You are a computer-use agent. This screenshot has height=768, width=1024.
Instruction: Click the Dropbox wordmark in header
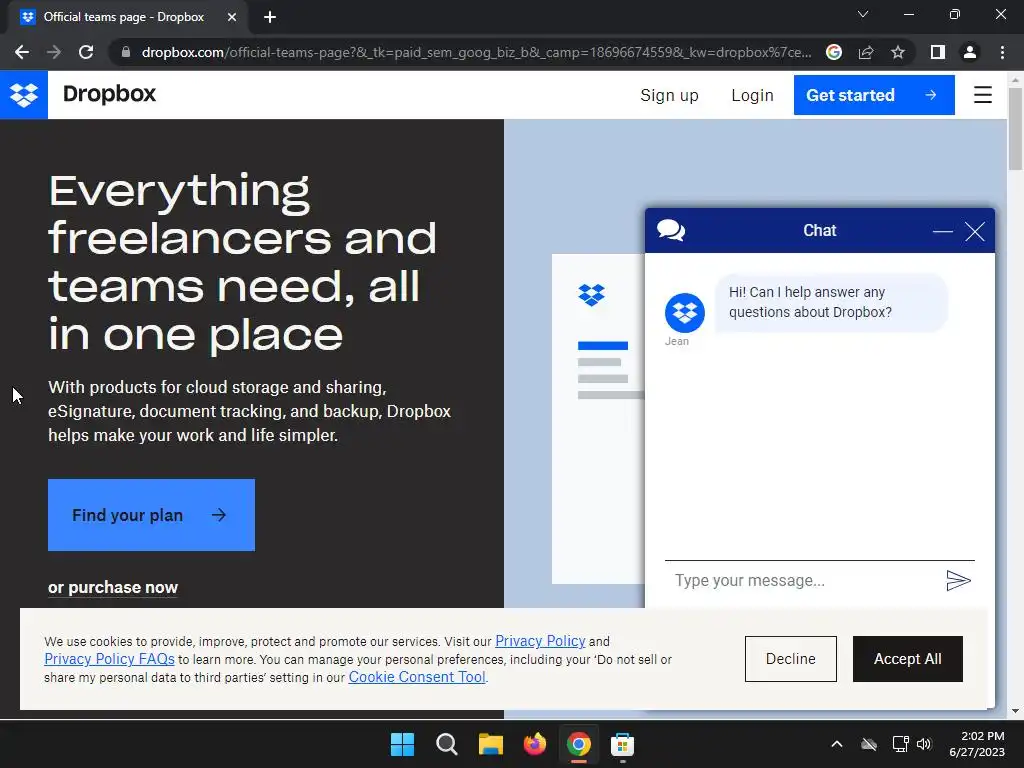(109, 94)
